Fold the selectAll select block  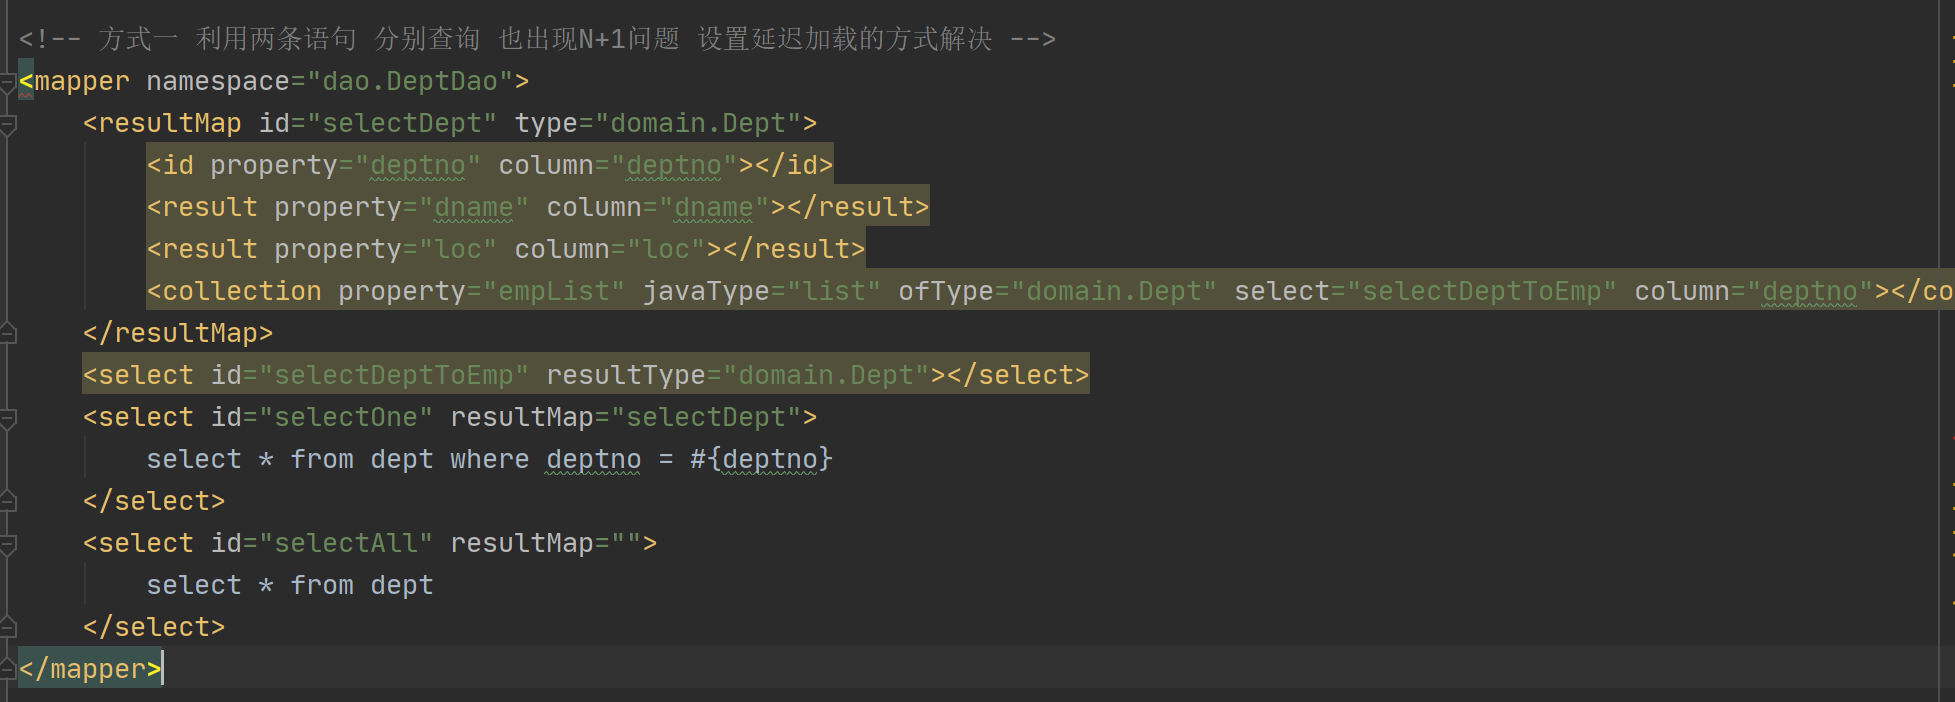tap(8, 544)
